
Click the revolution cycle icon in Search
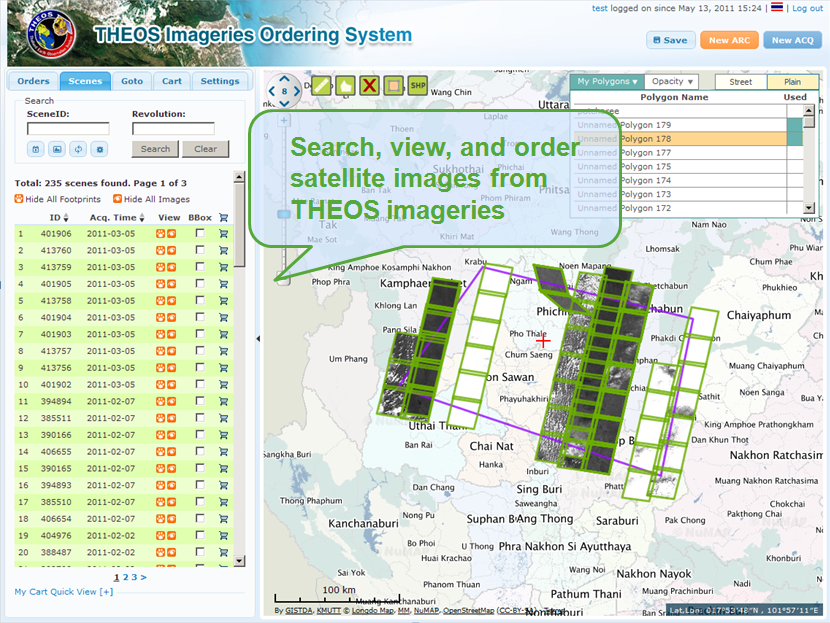coord(78,149)
